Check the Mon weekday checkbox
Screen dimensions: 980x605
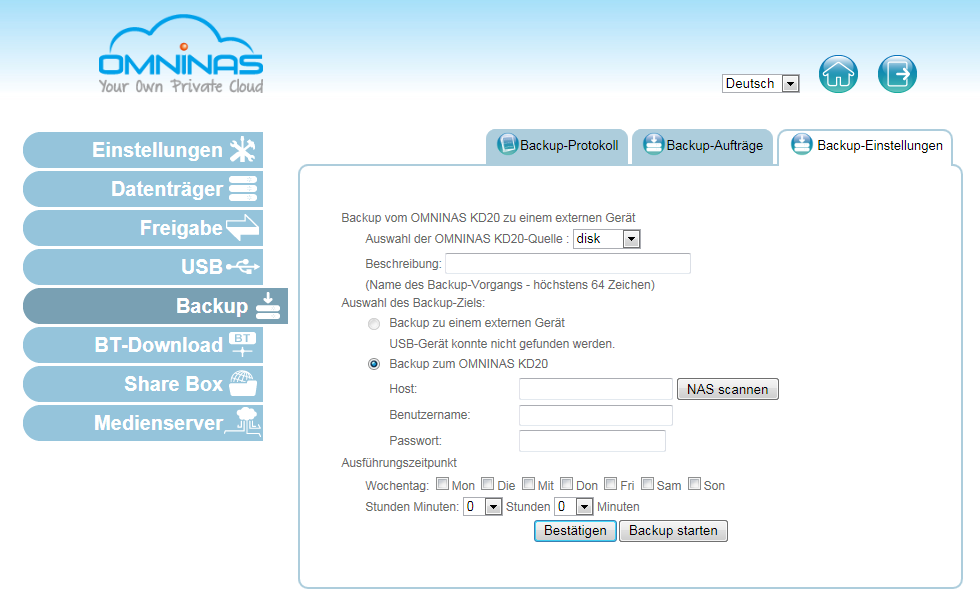442,484
